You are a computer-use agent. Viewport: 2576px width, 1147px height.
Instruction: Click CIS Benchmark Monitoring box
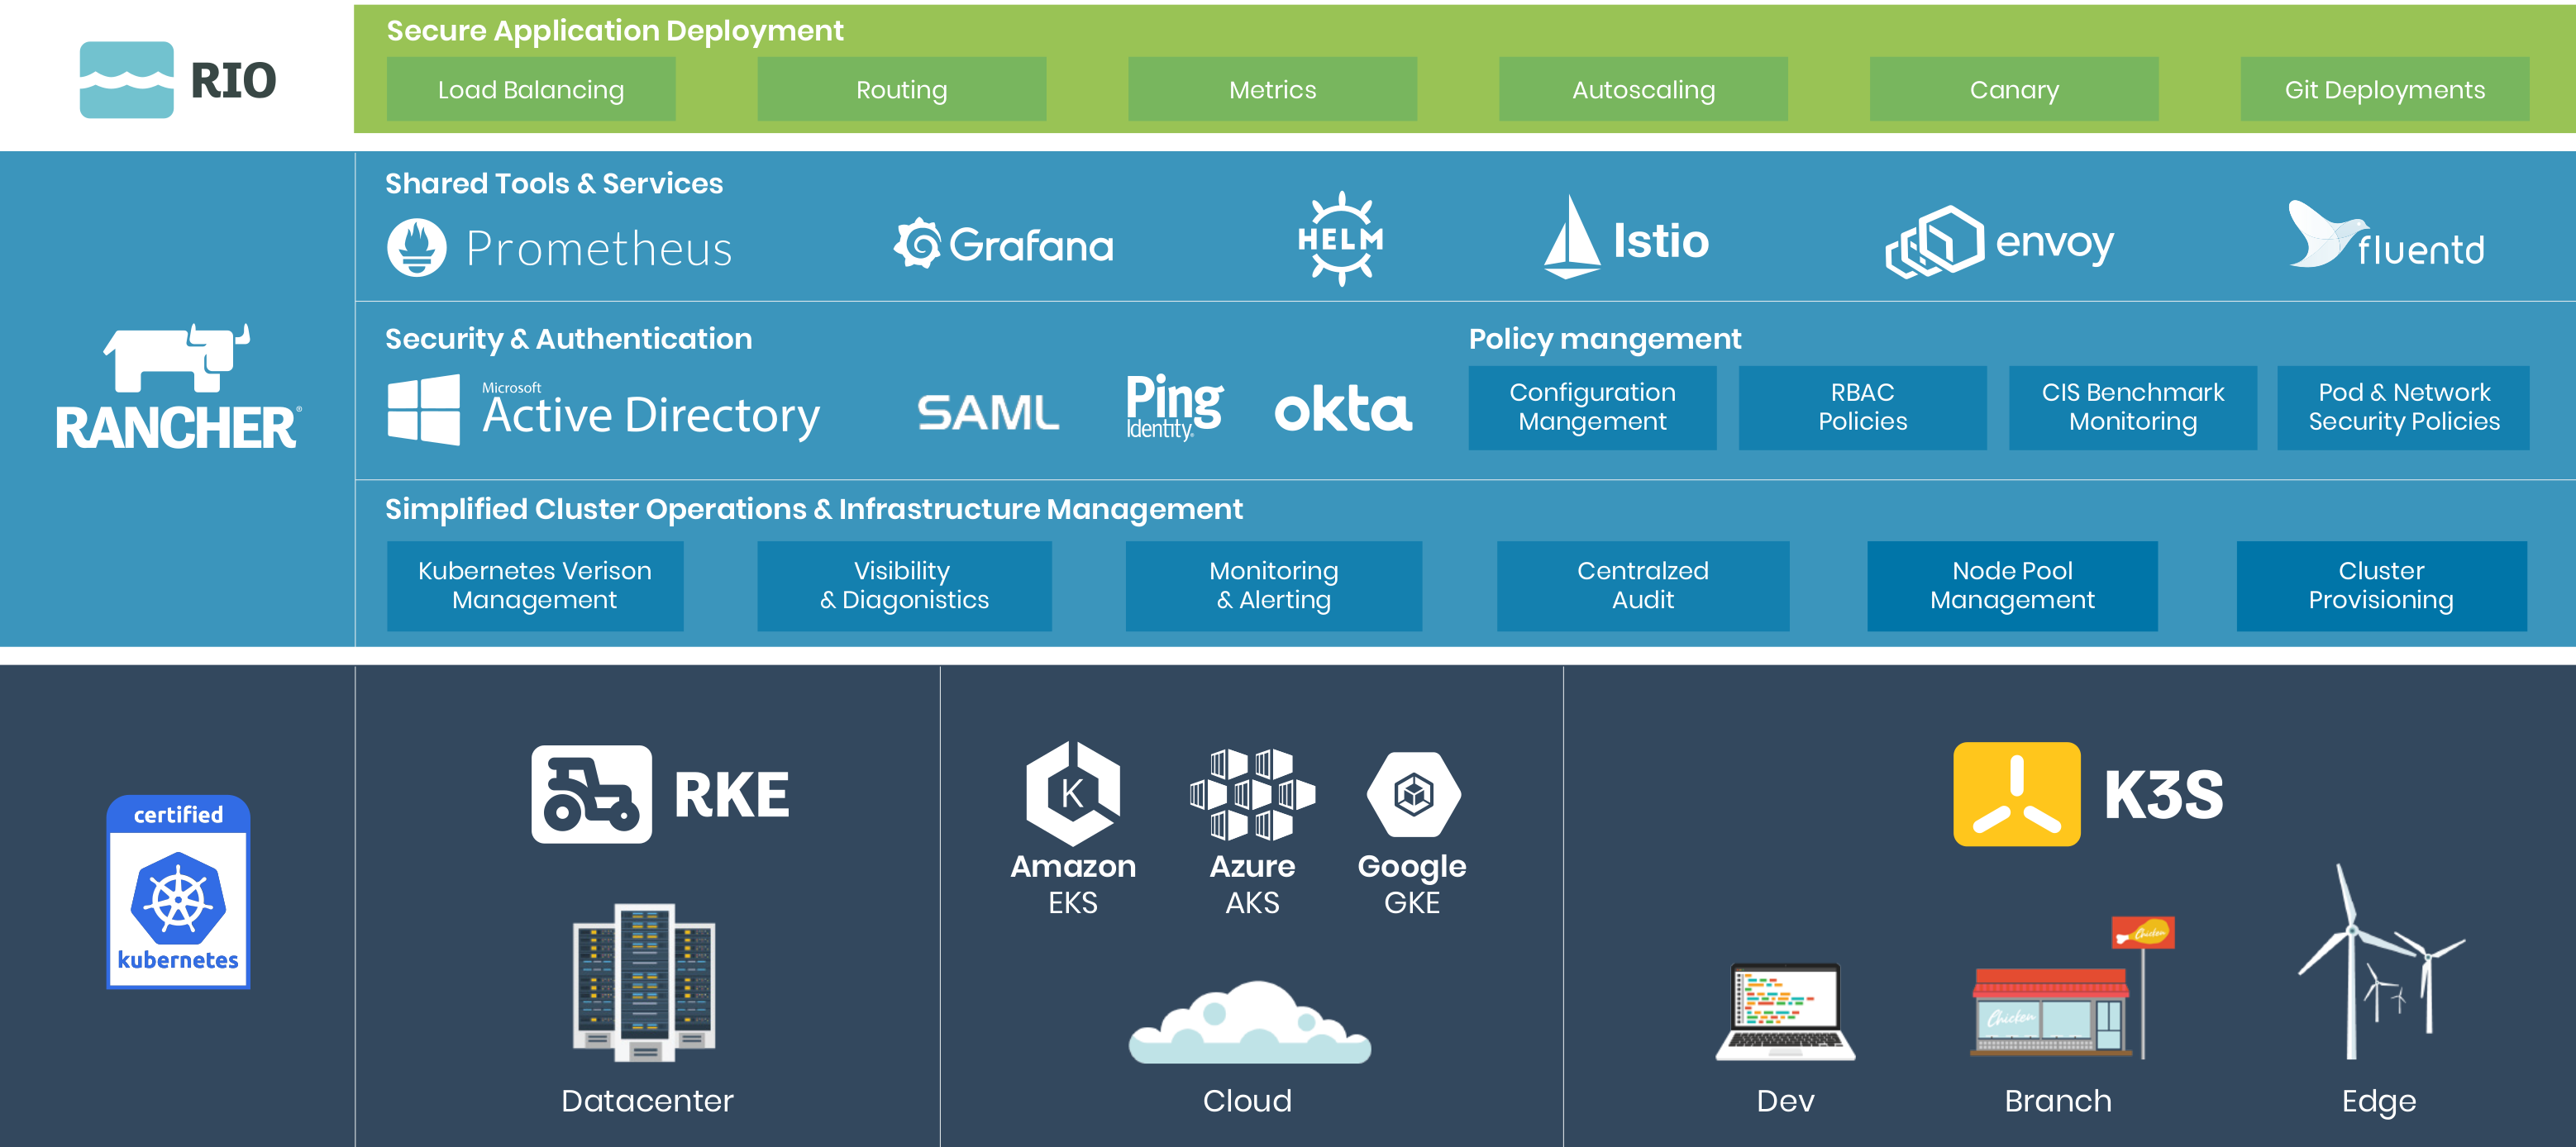(2132, 407)
